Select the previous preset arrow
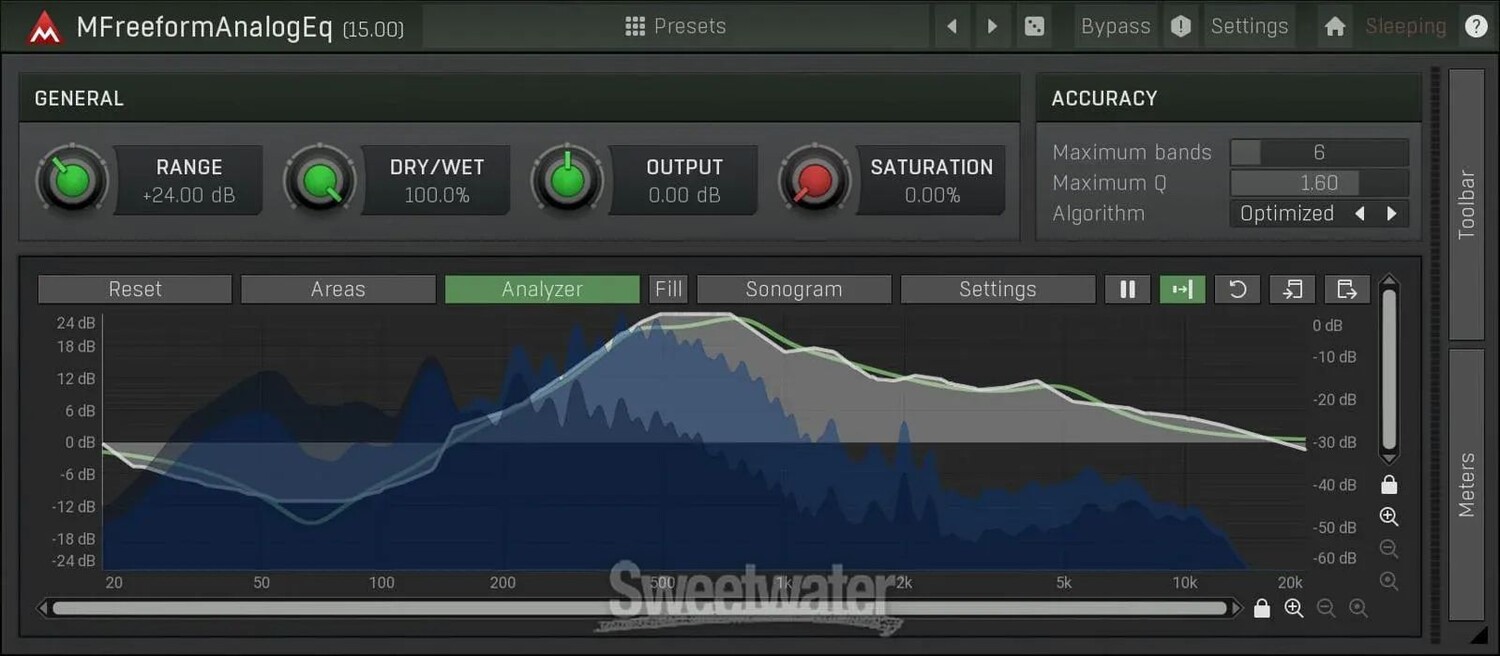Viewport: 1500px width, 656px height. click(x=952, y=26)
